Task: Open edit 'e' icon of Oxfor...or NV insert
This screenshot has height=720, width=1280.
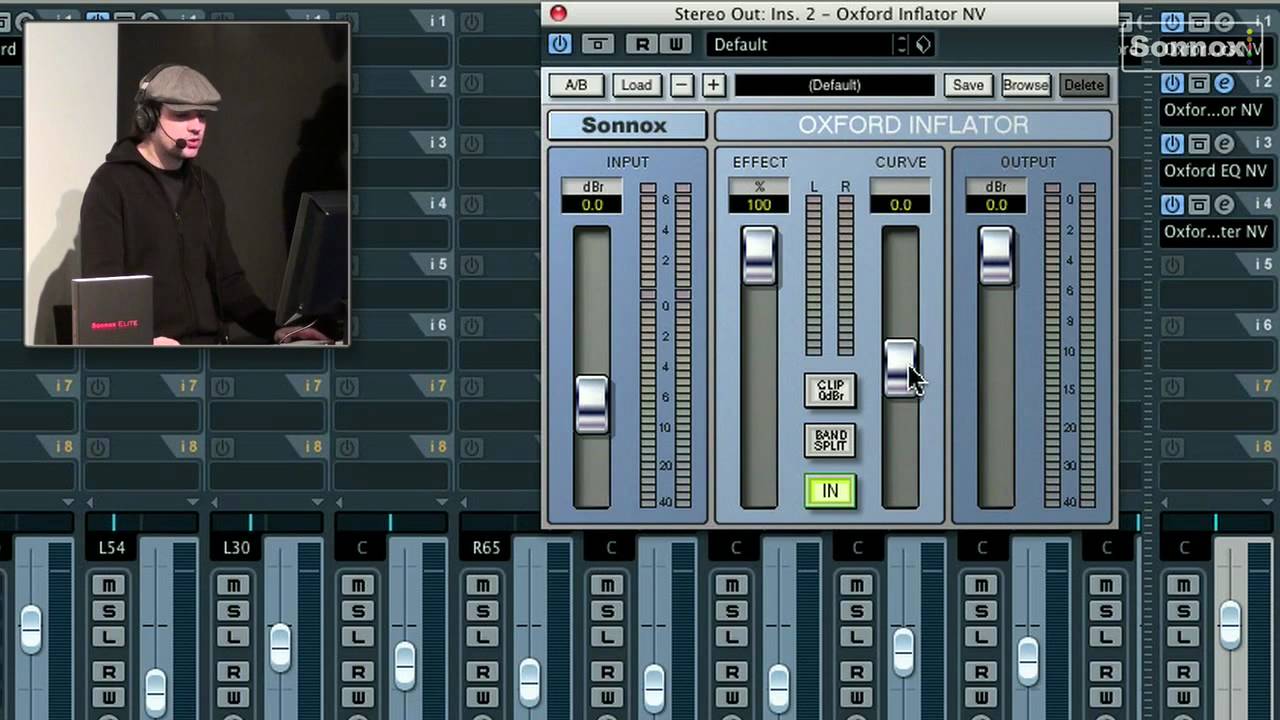Action: (x=1224, y=83)
